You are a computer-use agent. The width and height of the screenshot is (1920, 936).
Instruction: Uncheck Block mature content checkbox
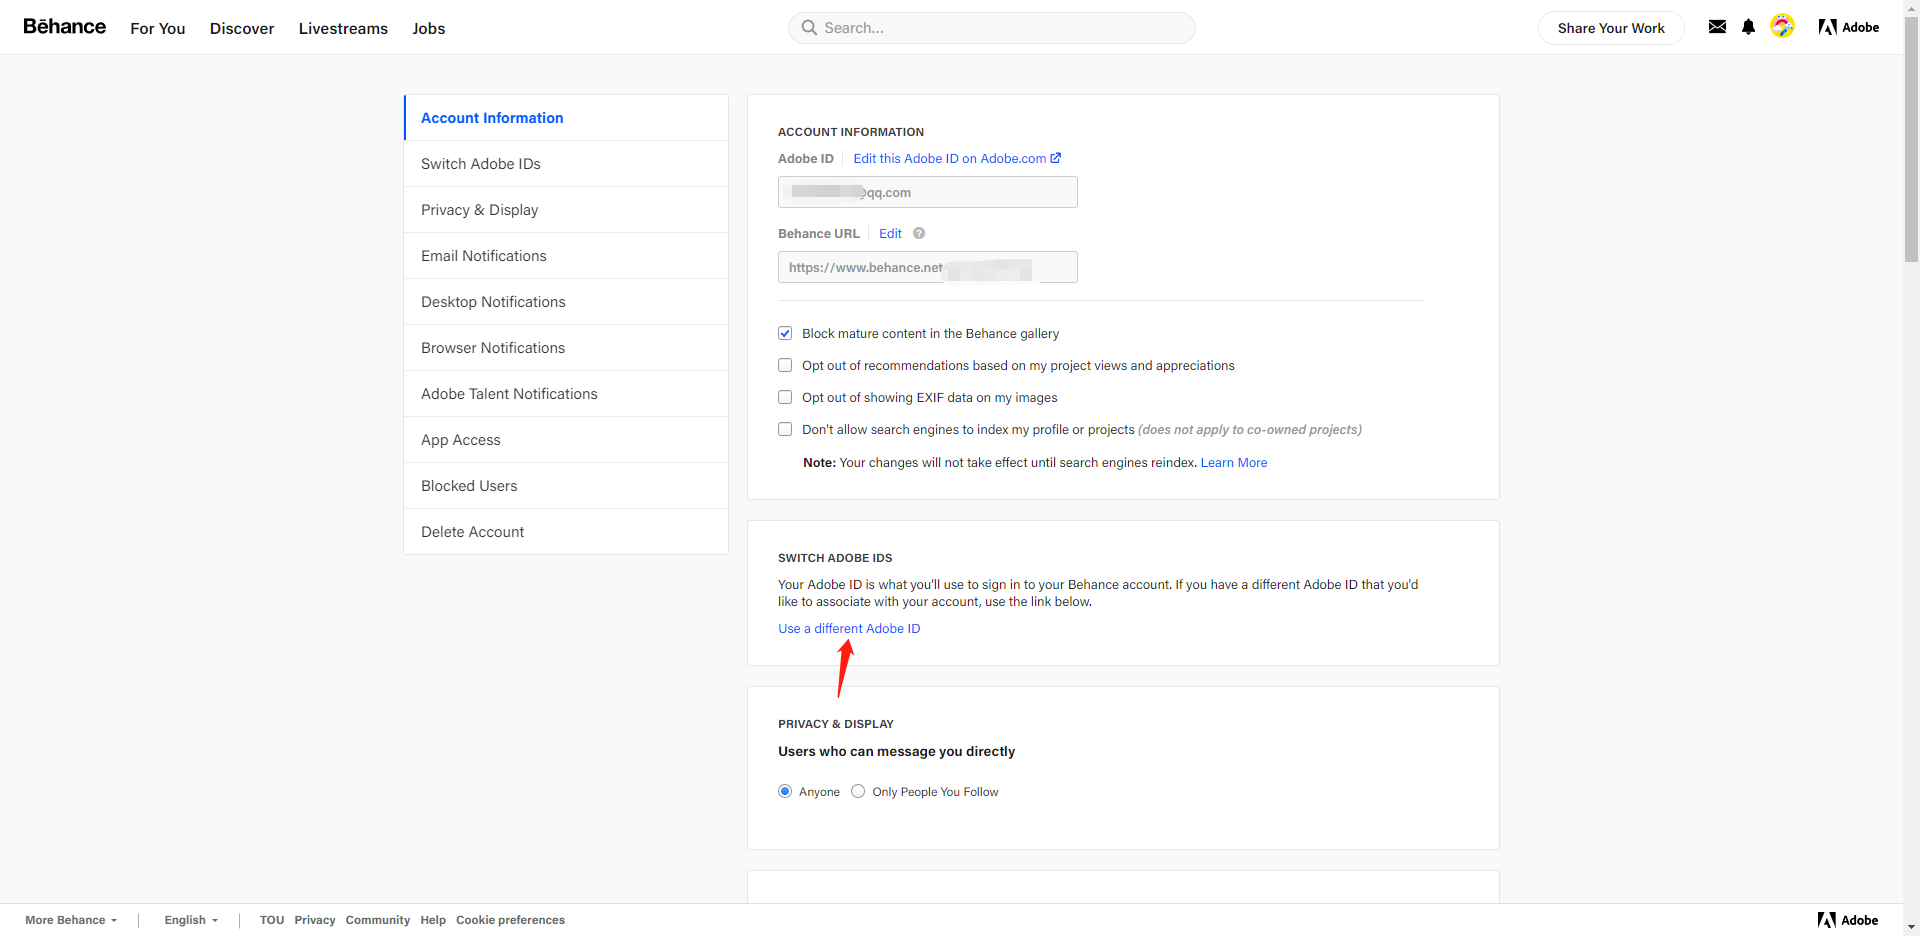coord(785,333)
